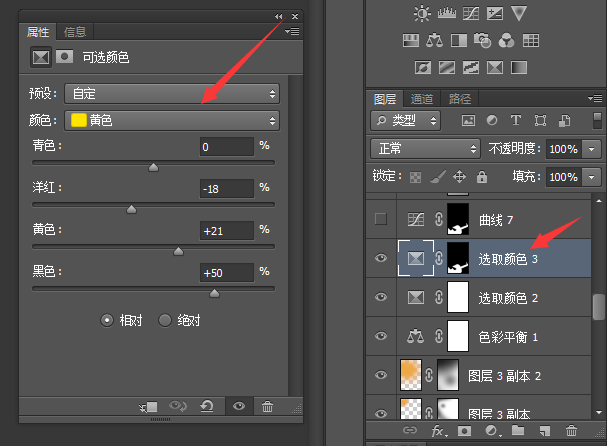This screenshot has height=446, width=607.
Task: Filter layers by smart objects icon
Action: point(564,120)
